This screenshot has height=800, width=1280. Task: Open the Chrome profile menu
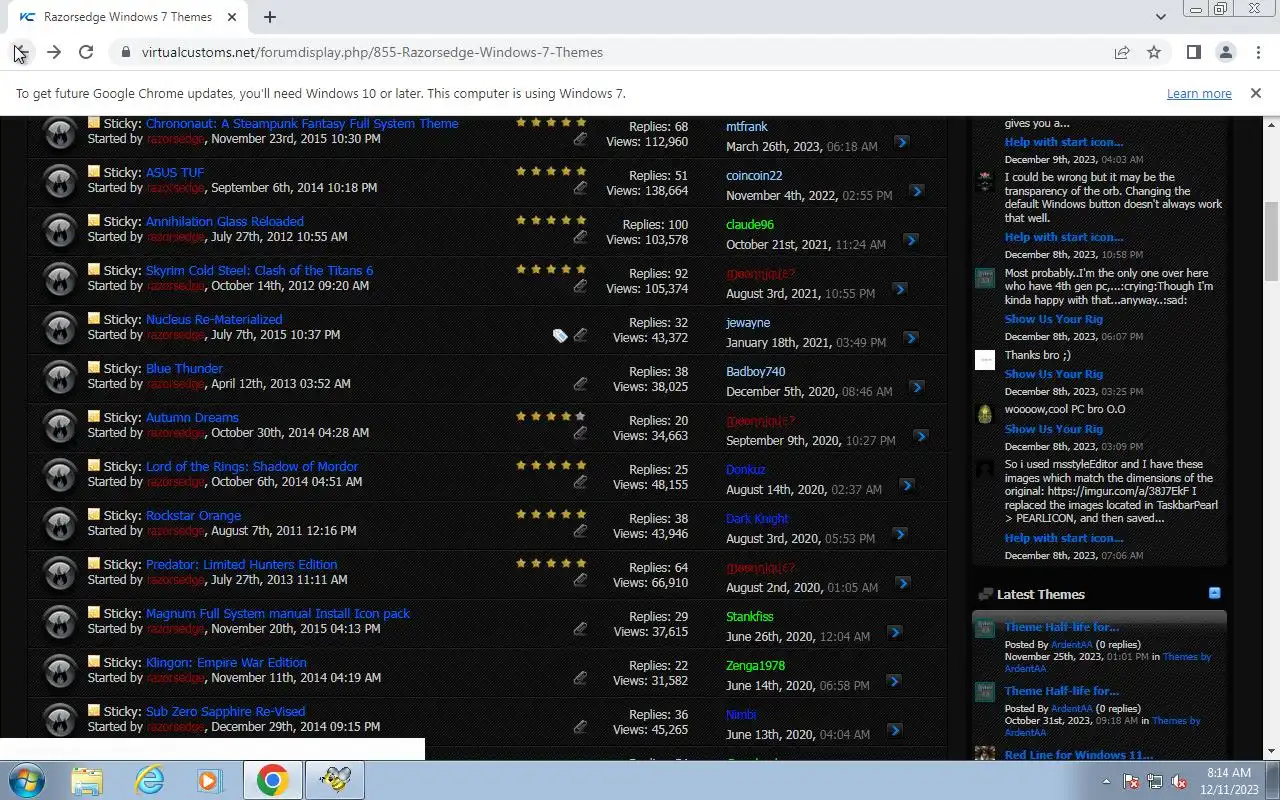pos(1225,52)
